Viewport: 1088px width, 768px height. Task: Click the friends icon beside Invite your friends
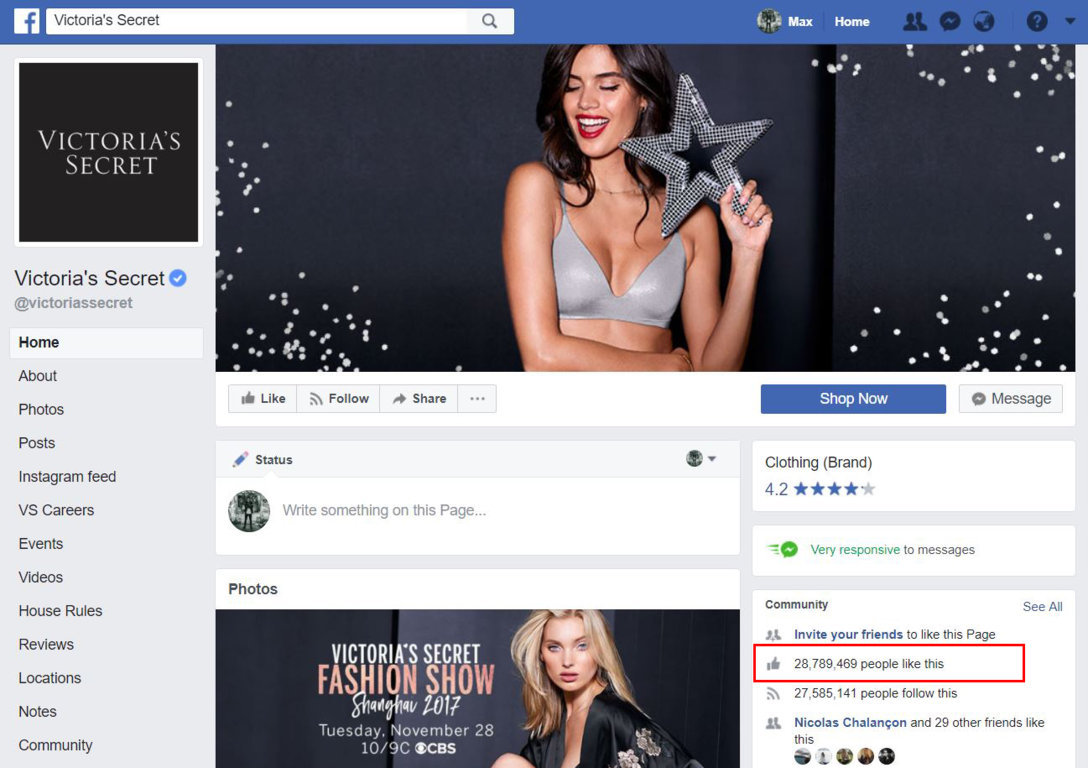click(x=773, y=634)
